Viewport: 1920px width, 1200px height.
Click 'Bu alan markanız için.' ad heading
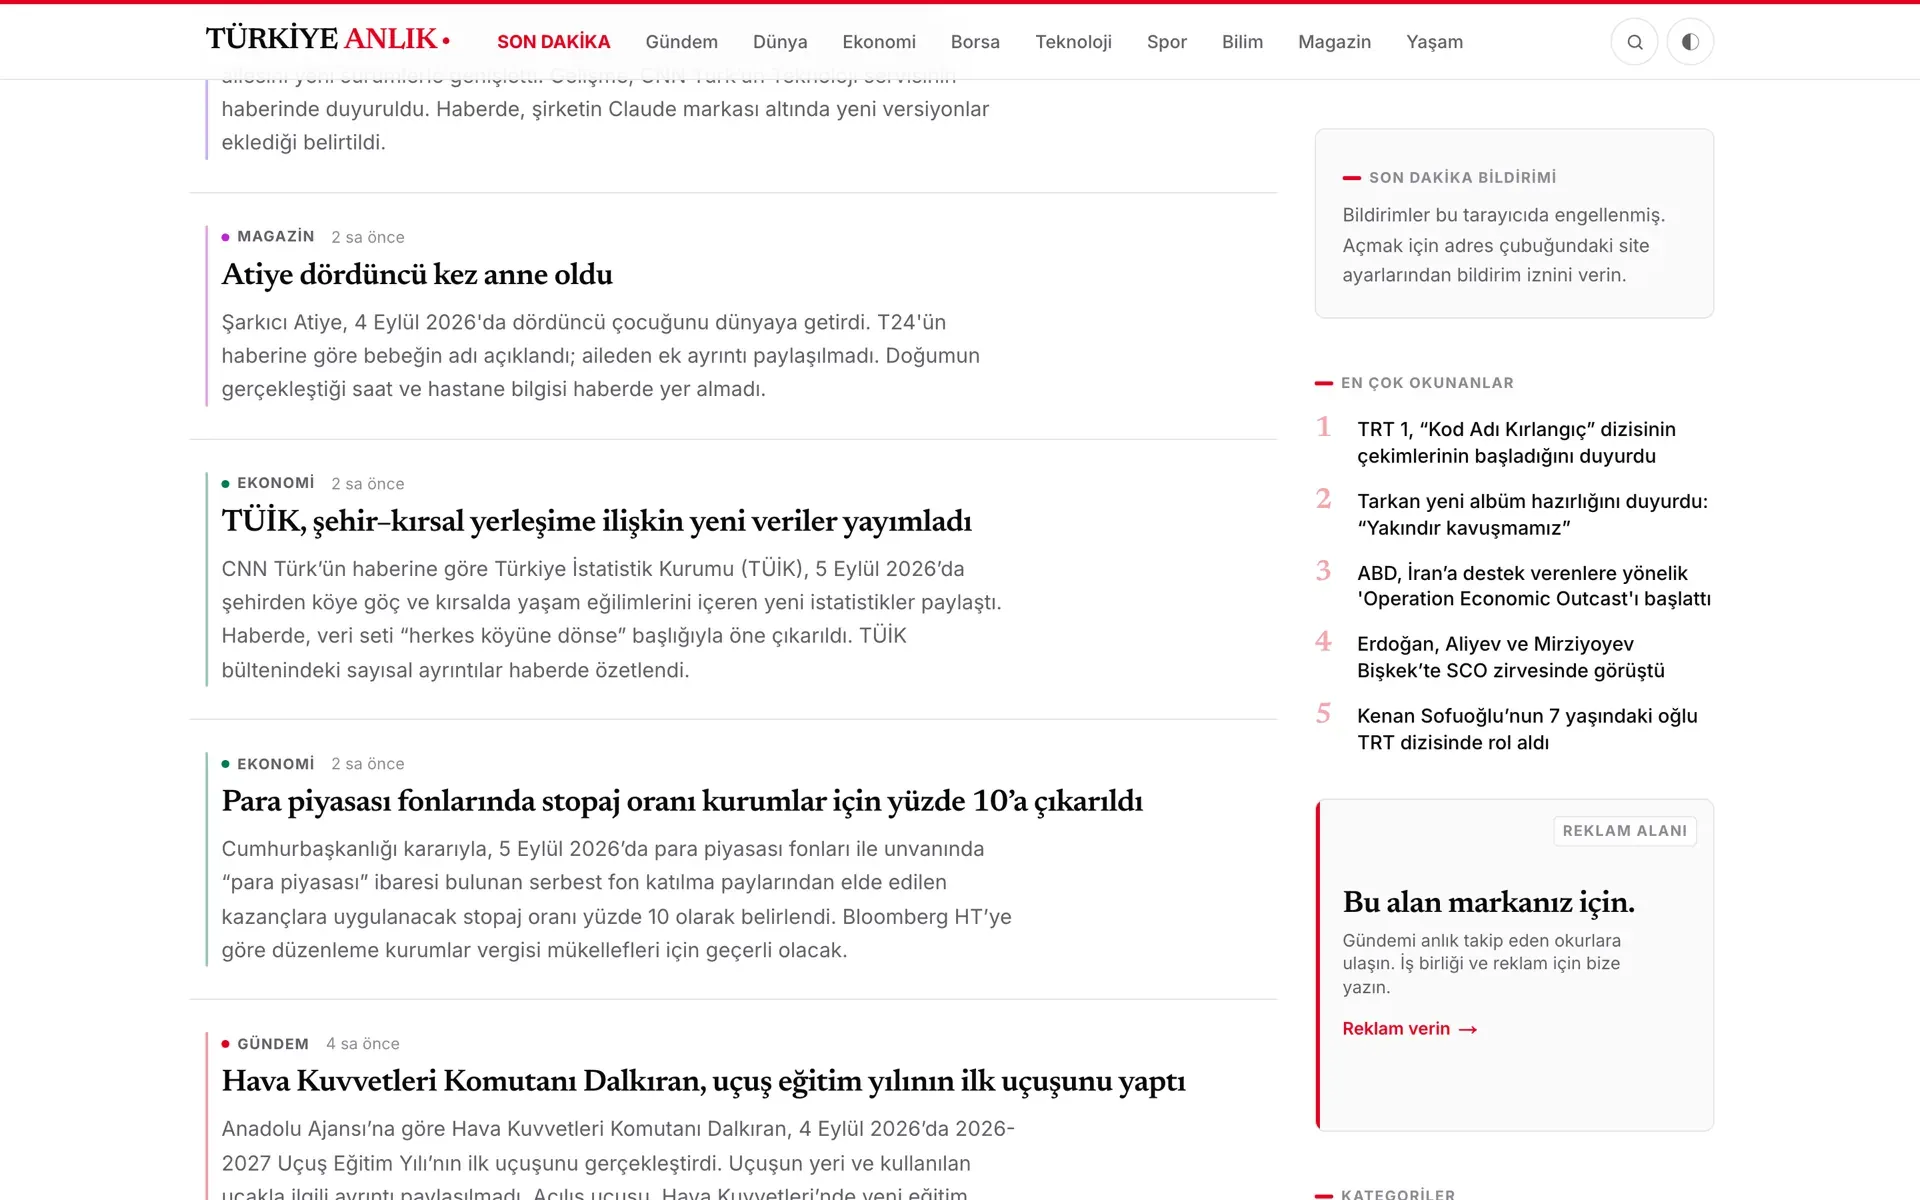point(1488,902)
